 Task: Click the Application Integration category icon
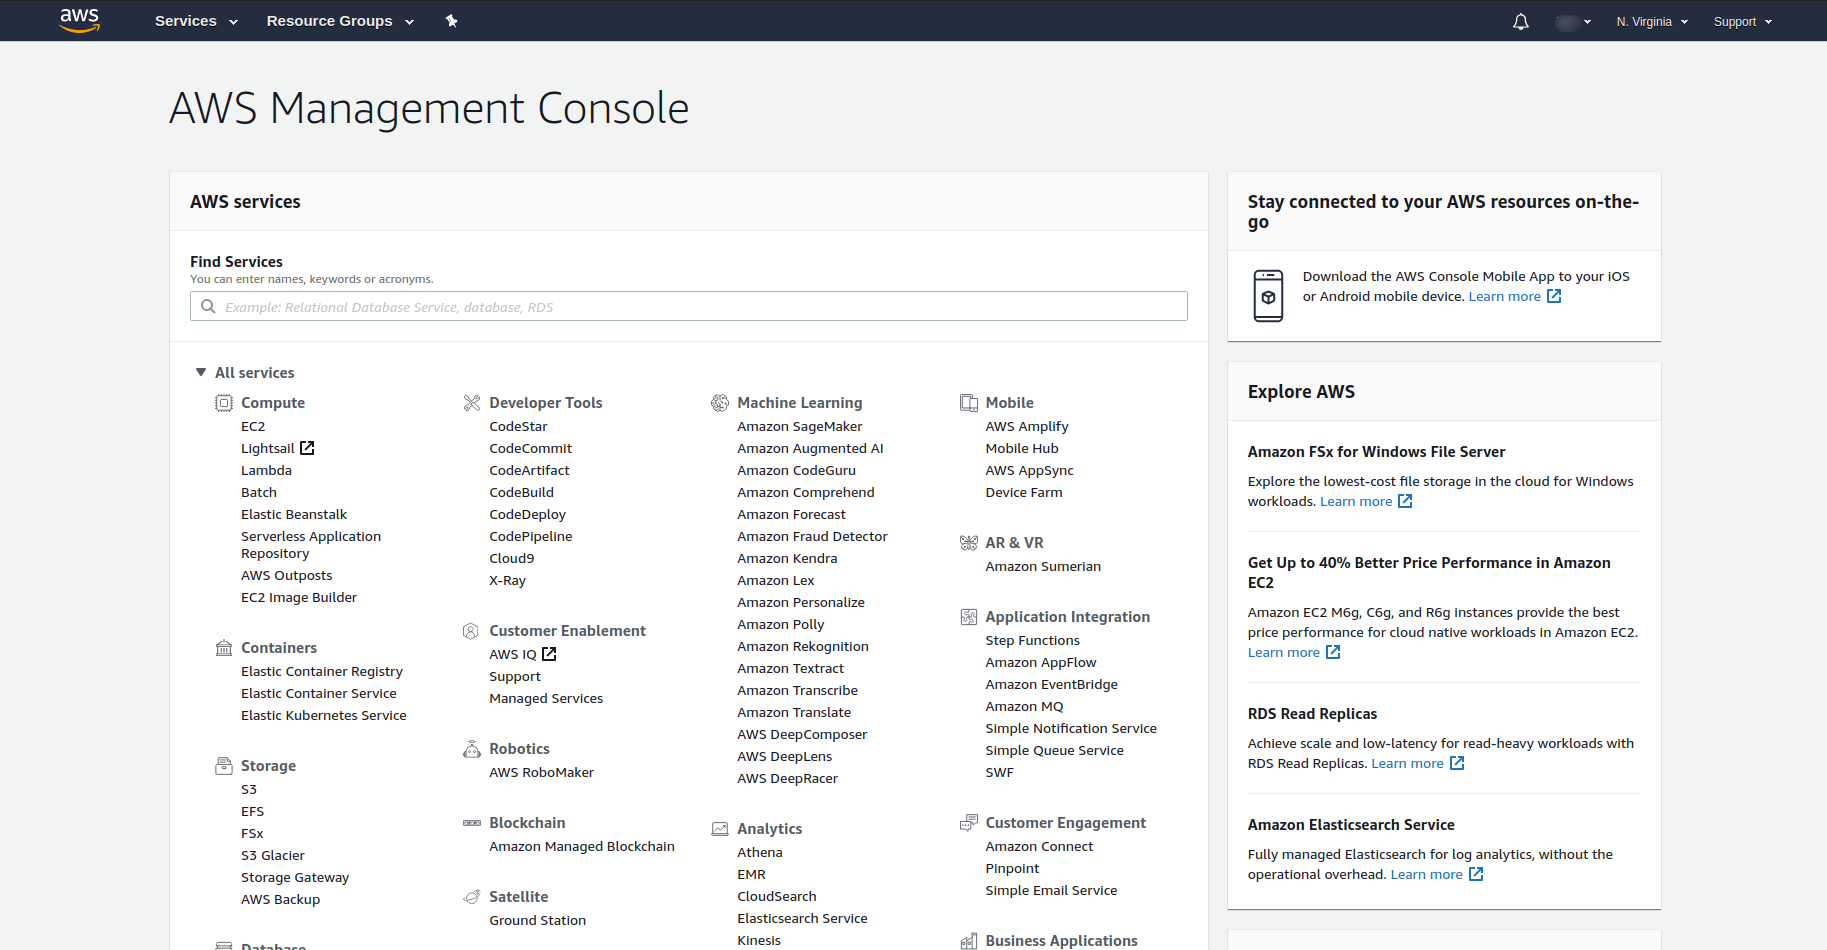coord(969,617)
